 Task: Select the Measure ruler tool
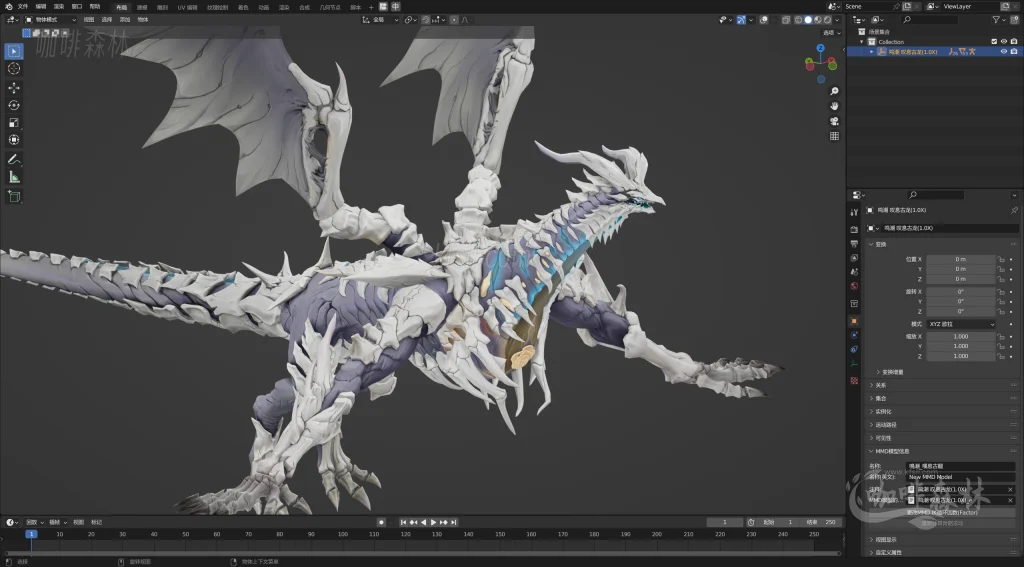(x=14, y=177)
